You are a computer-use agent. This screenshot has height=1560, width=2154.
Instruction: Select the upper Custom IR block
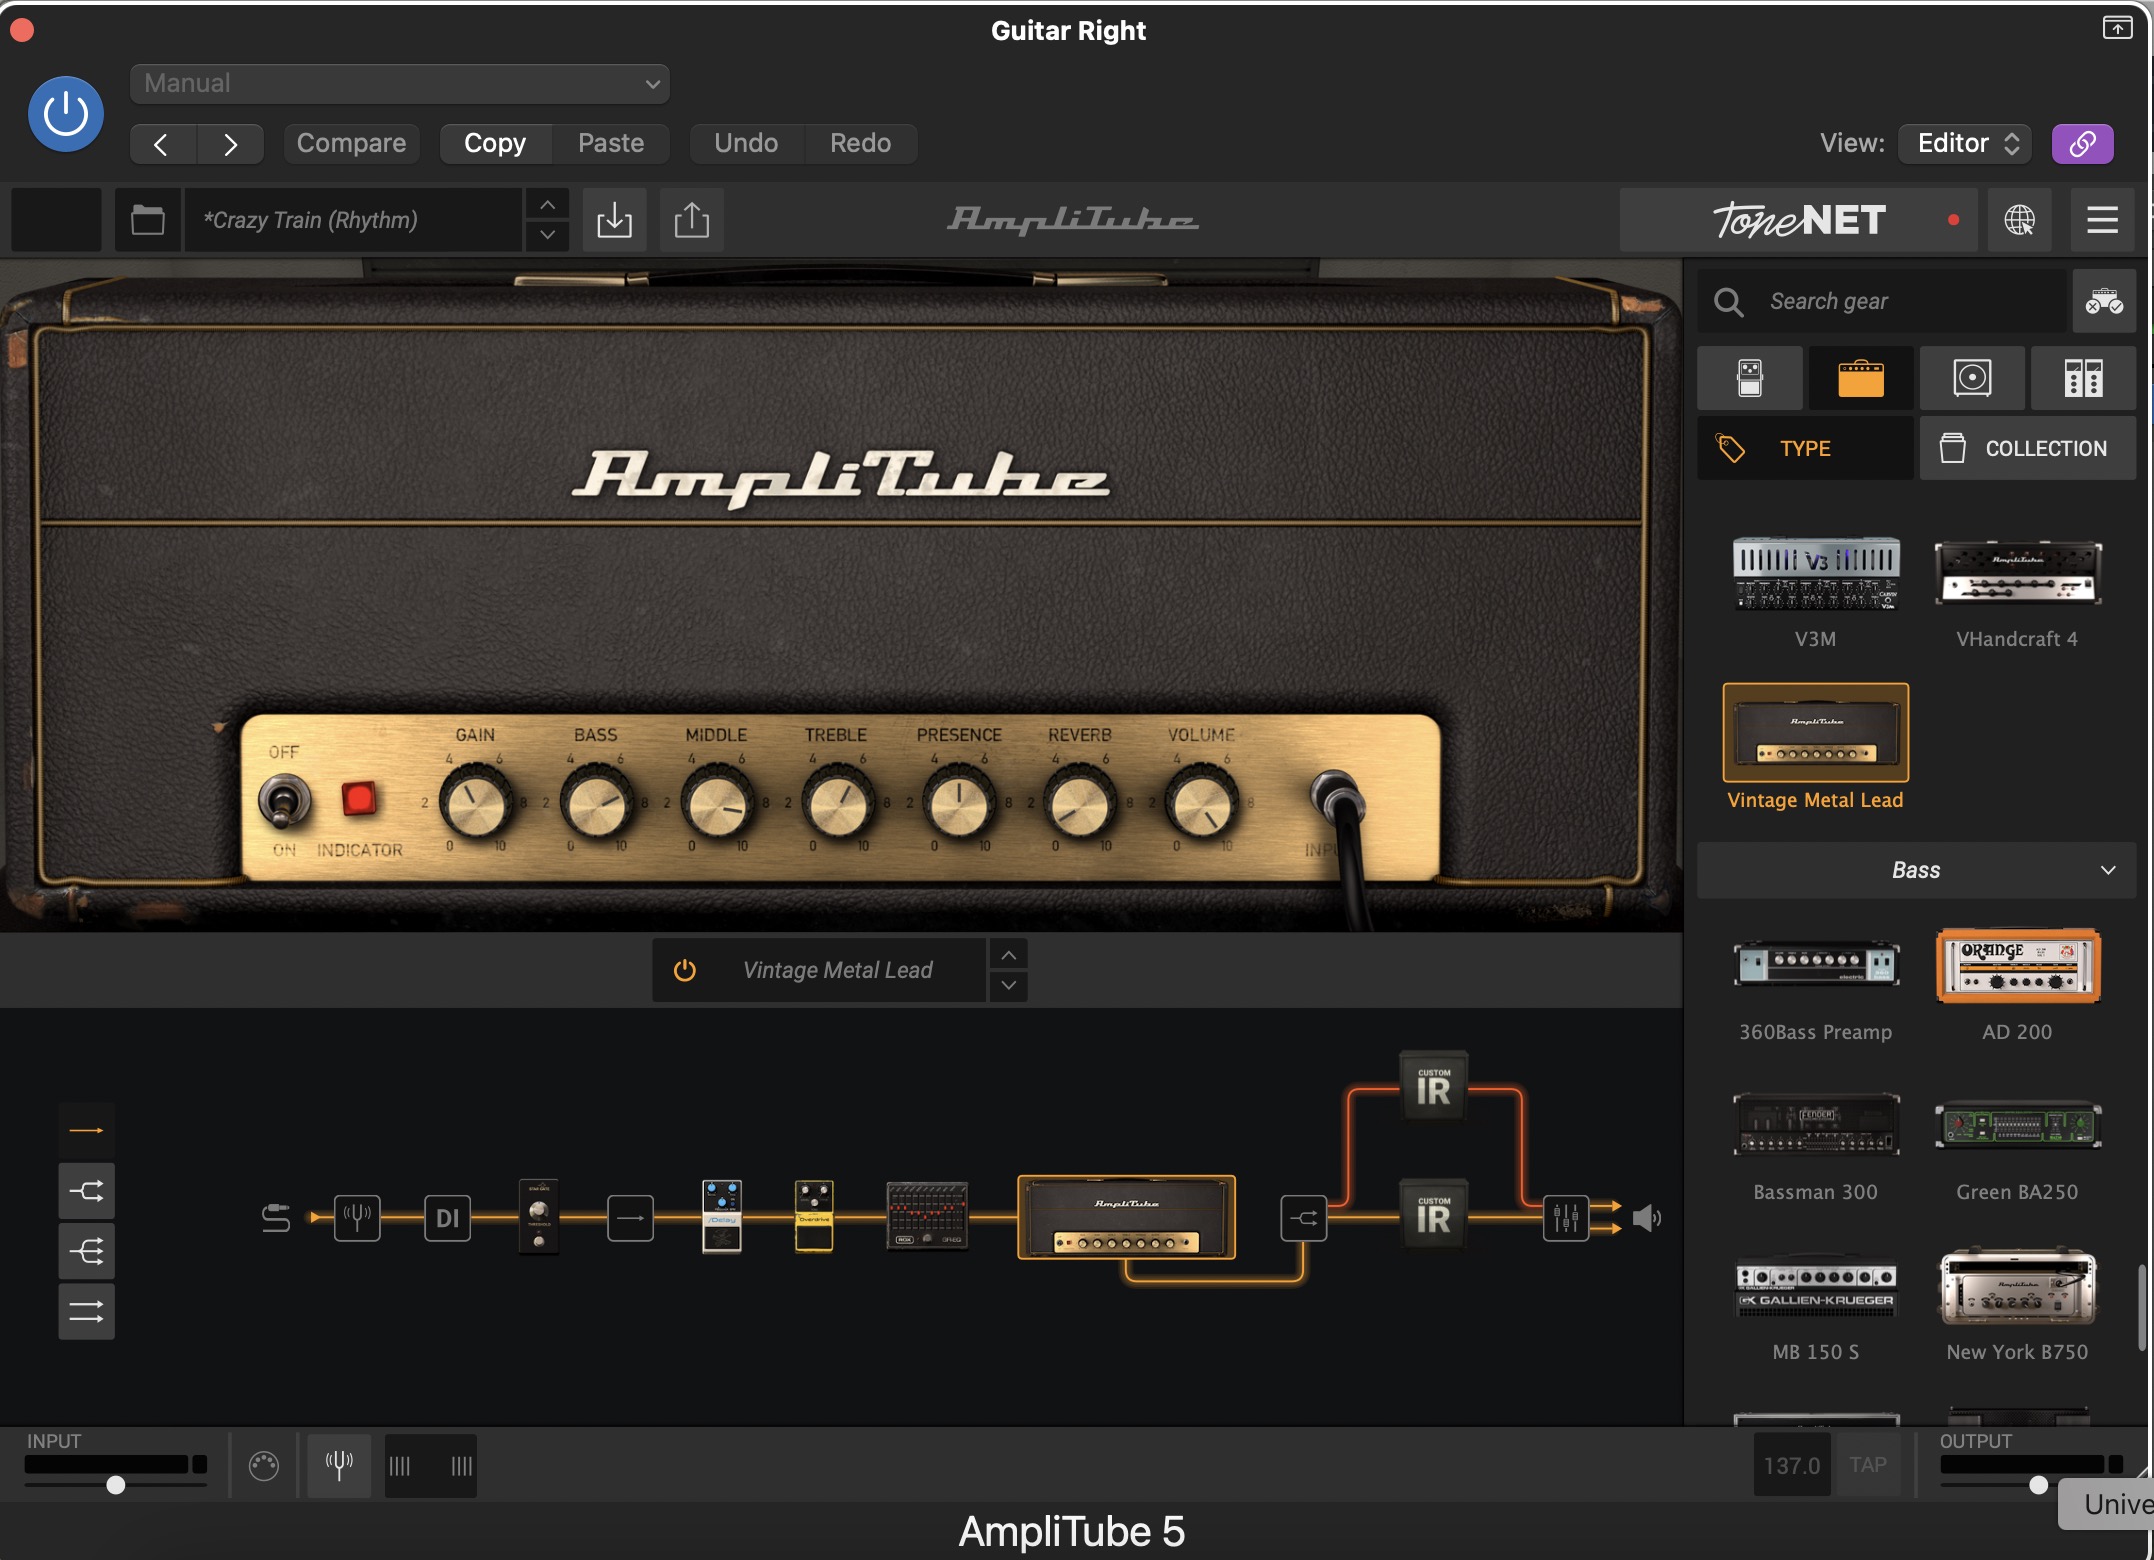(x=1433, y=1086)
